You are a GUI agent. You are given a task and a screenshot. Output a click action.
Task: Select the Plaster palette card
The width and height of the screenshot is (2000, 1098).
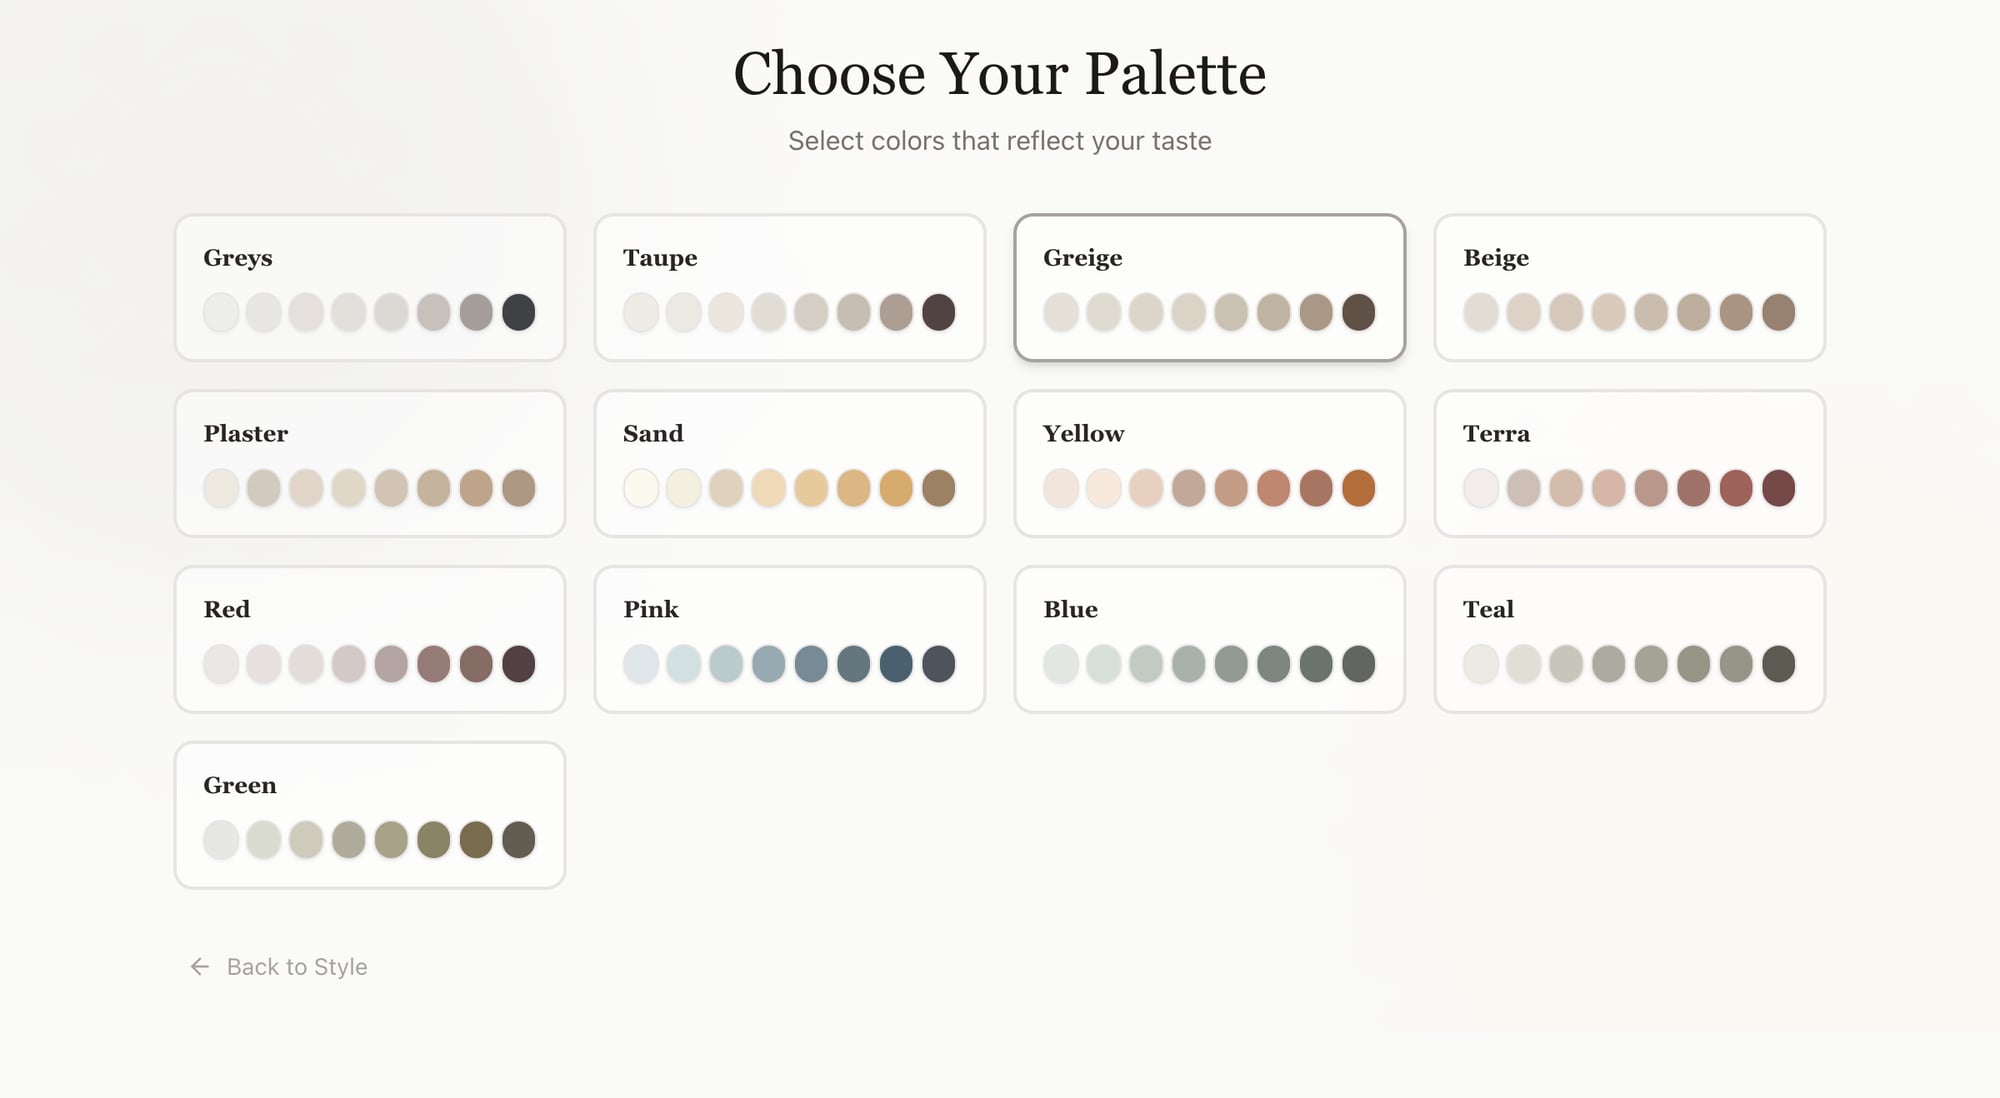(370, 463)
